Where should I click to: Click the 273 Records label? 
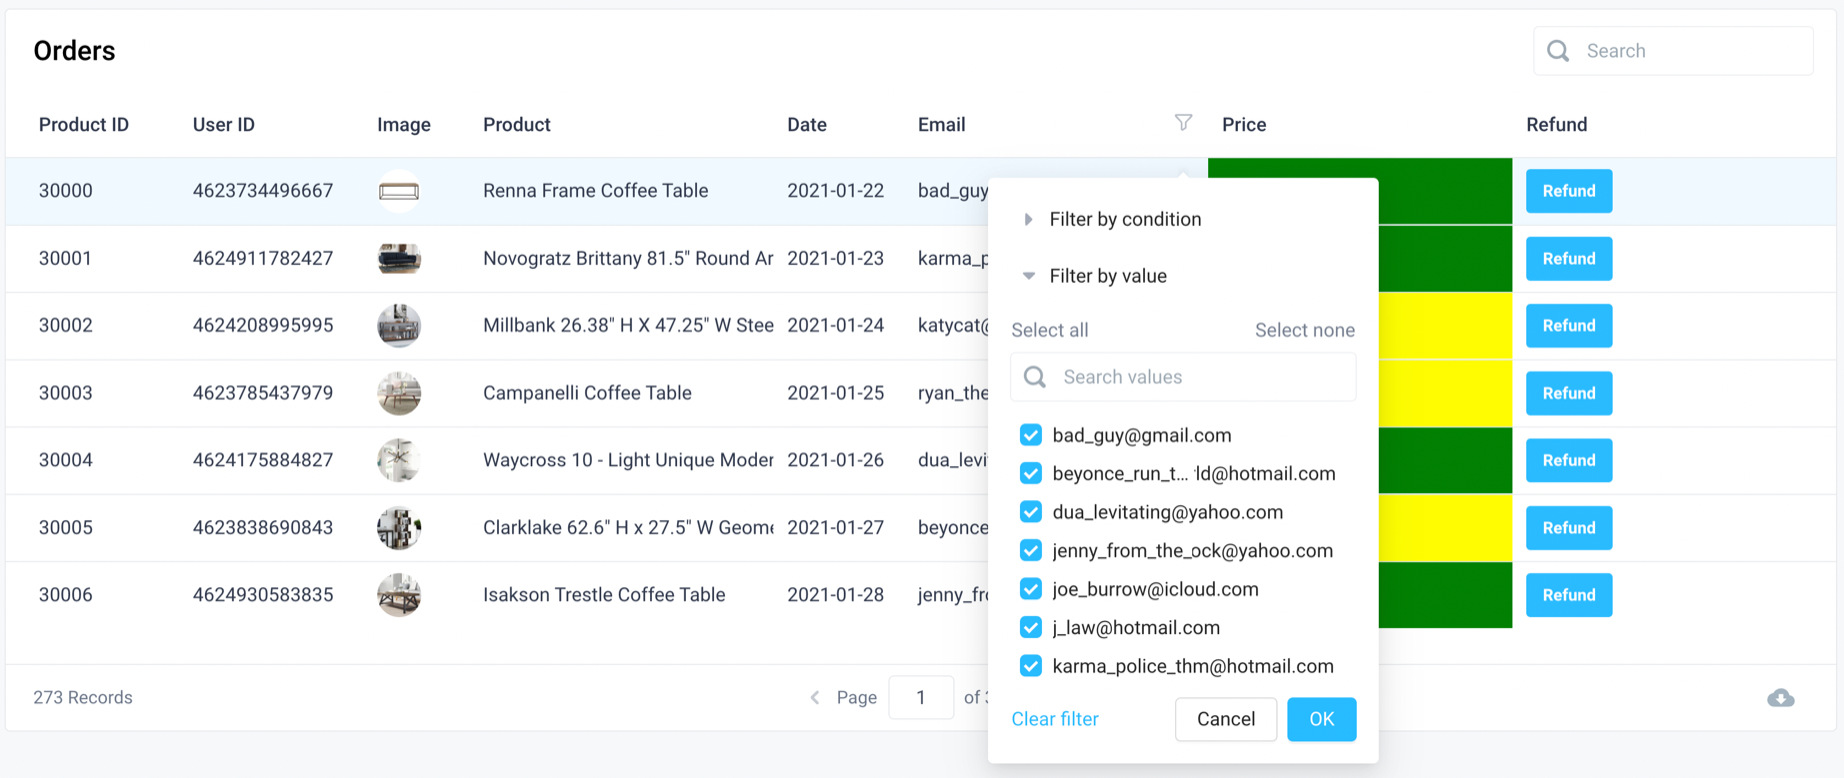pos(83,697)
